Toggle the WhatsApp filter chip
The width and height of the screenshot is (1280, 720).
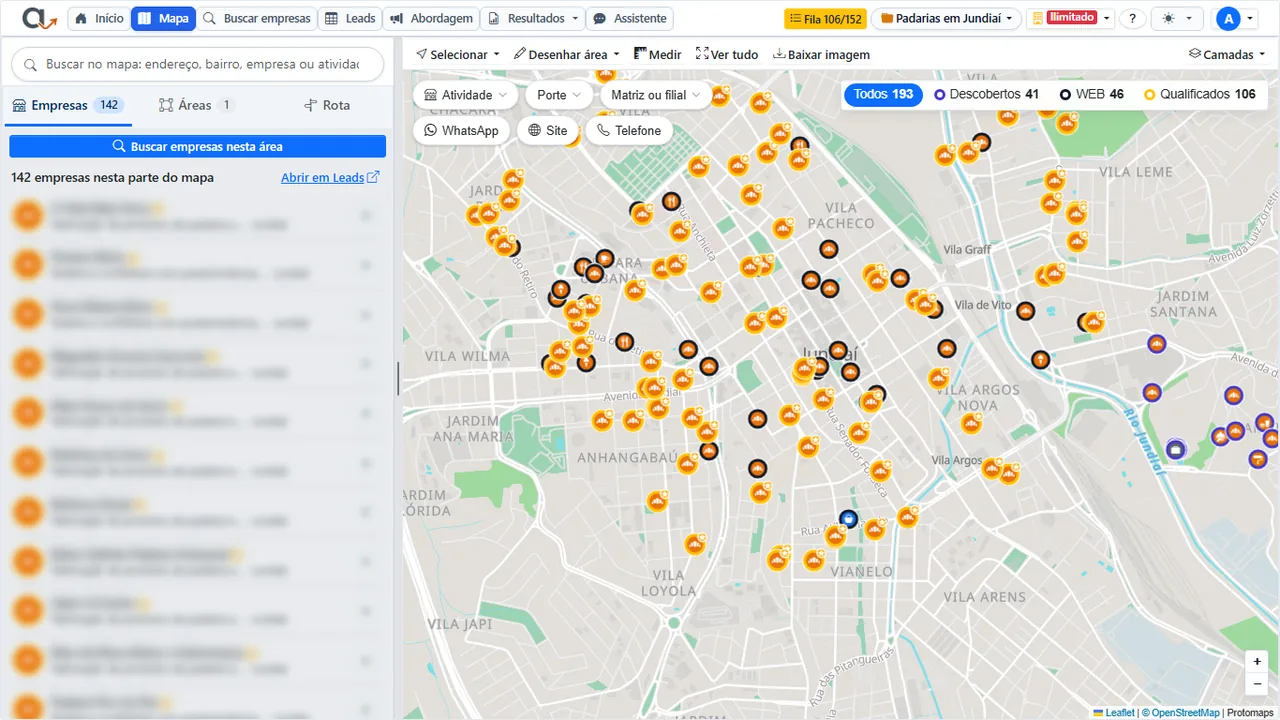pos(462,130)
